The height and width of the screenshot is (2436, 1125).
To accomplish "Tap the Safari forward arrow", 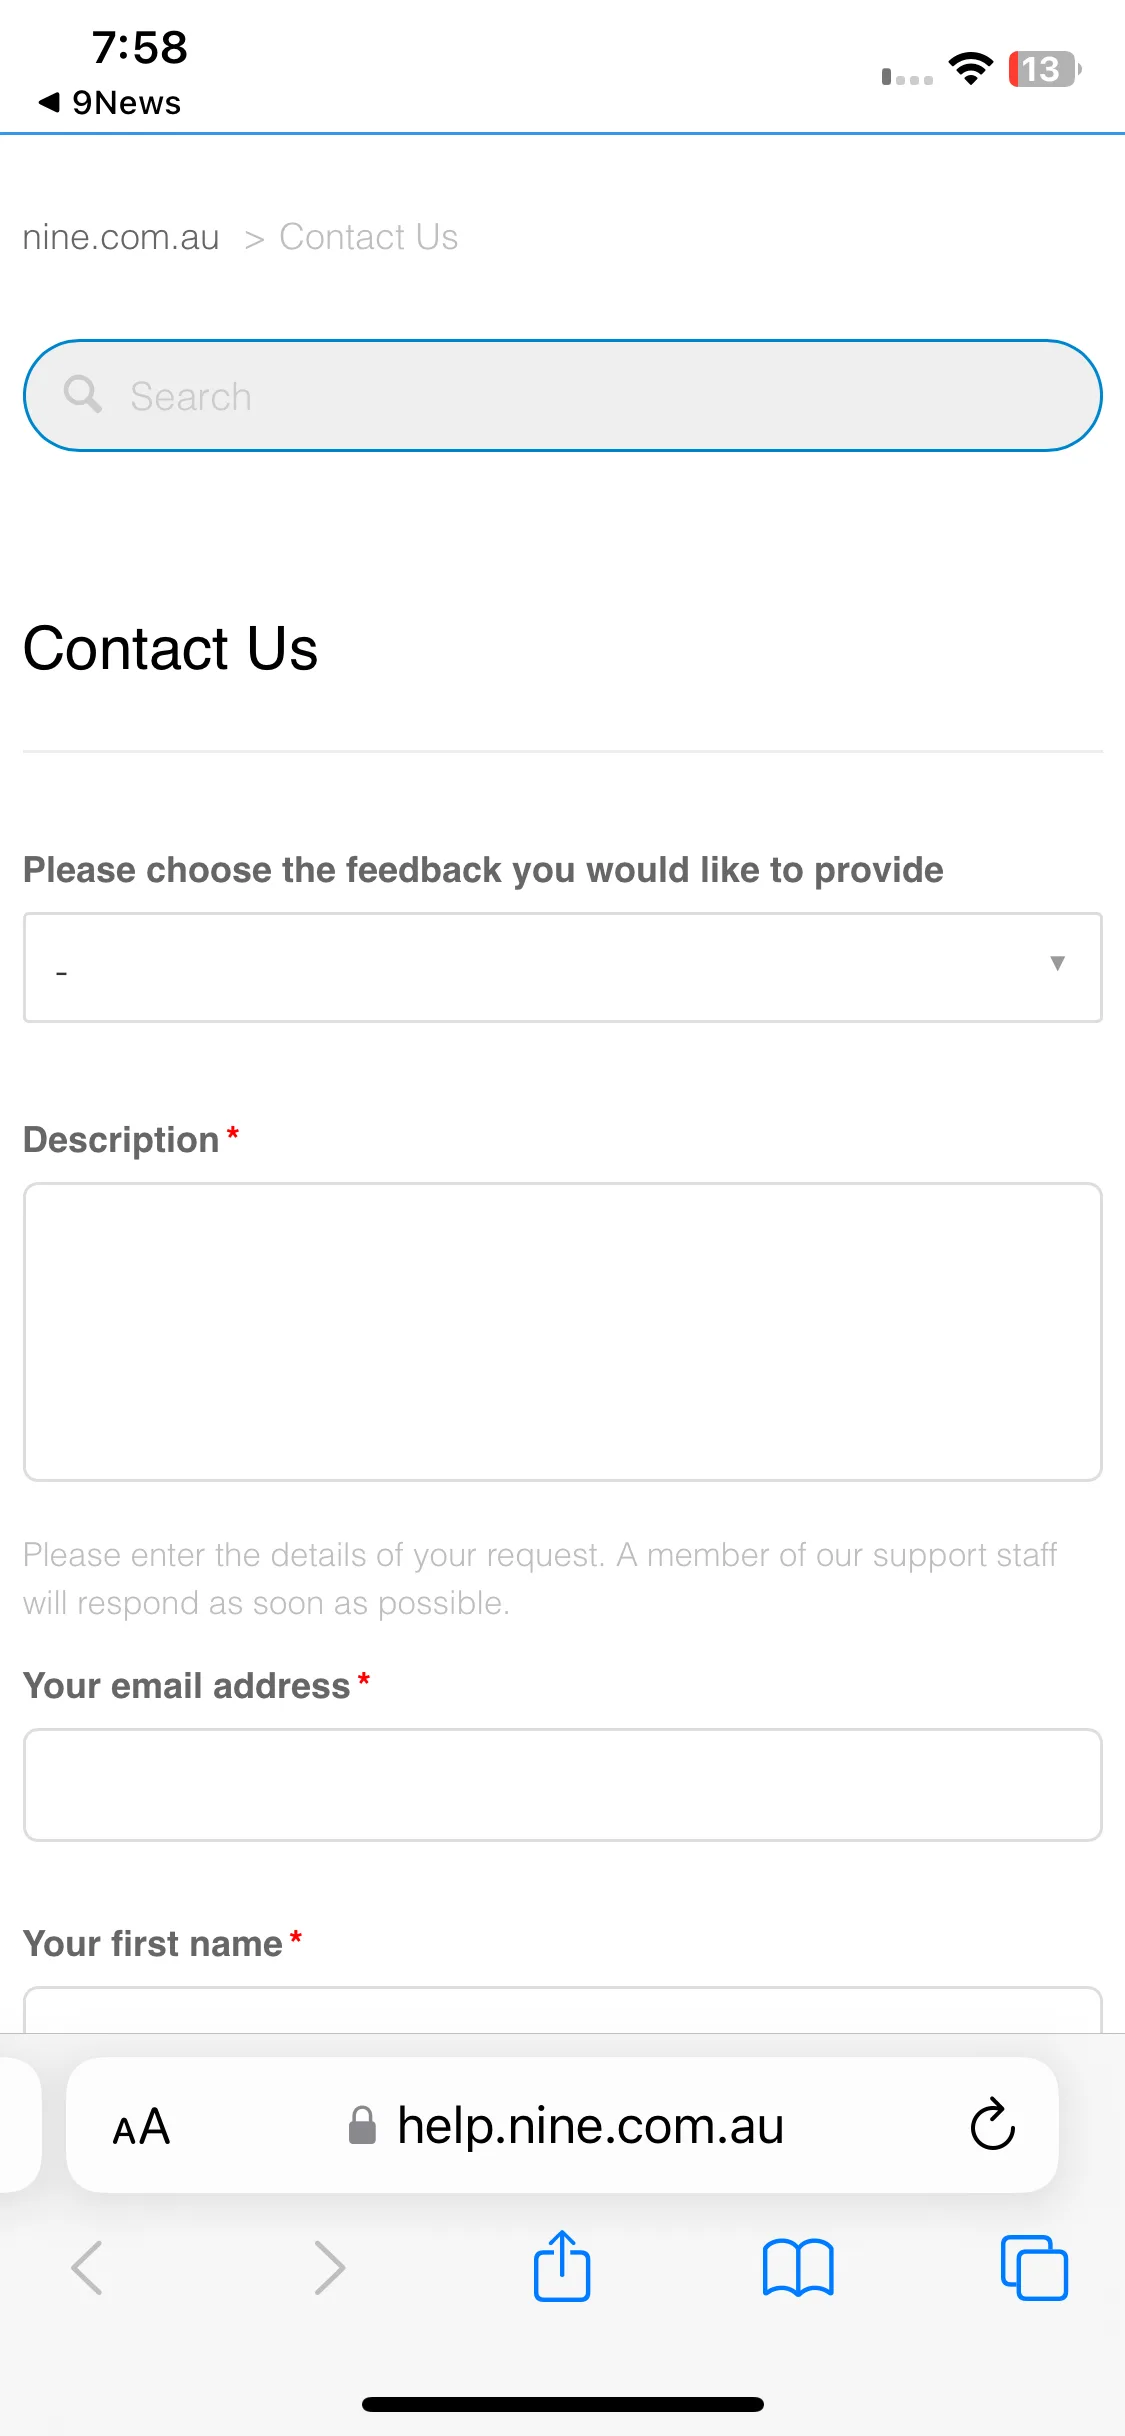I will (329, 2268).
